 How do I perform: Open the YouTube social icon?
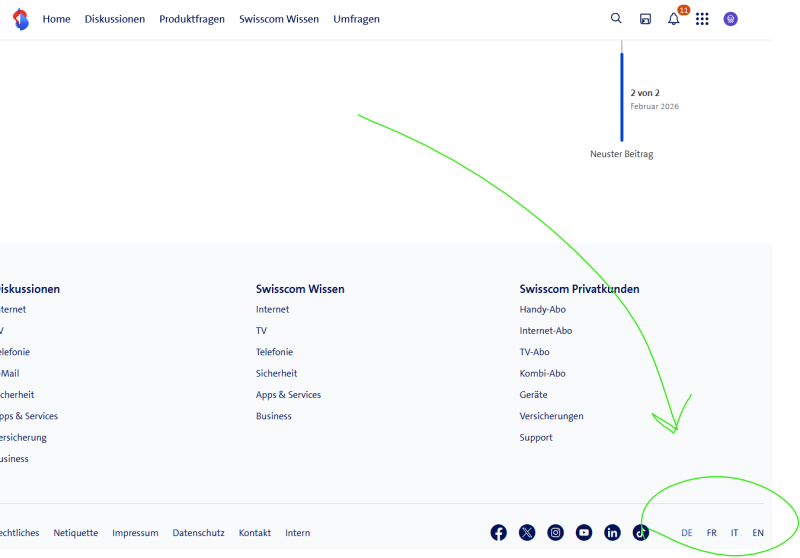point(584,533)
